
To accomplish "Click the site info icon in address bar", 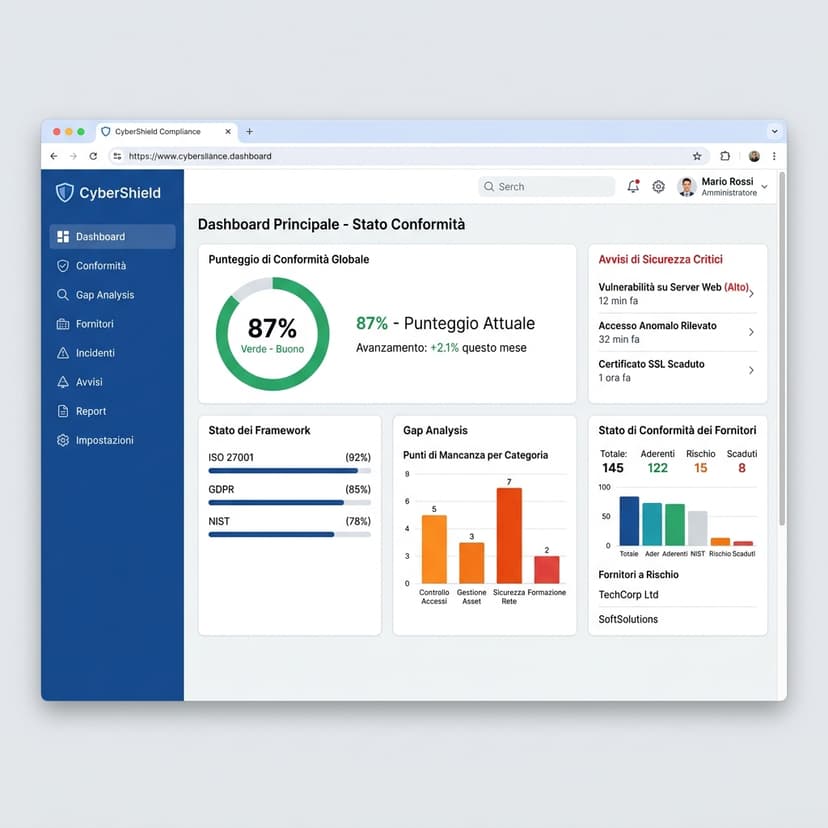I will [117, 156].
